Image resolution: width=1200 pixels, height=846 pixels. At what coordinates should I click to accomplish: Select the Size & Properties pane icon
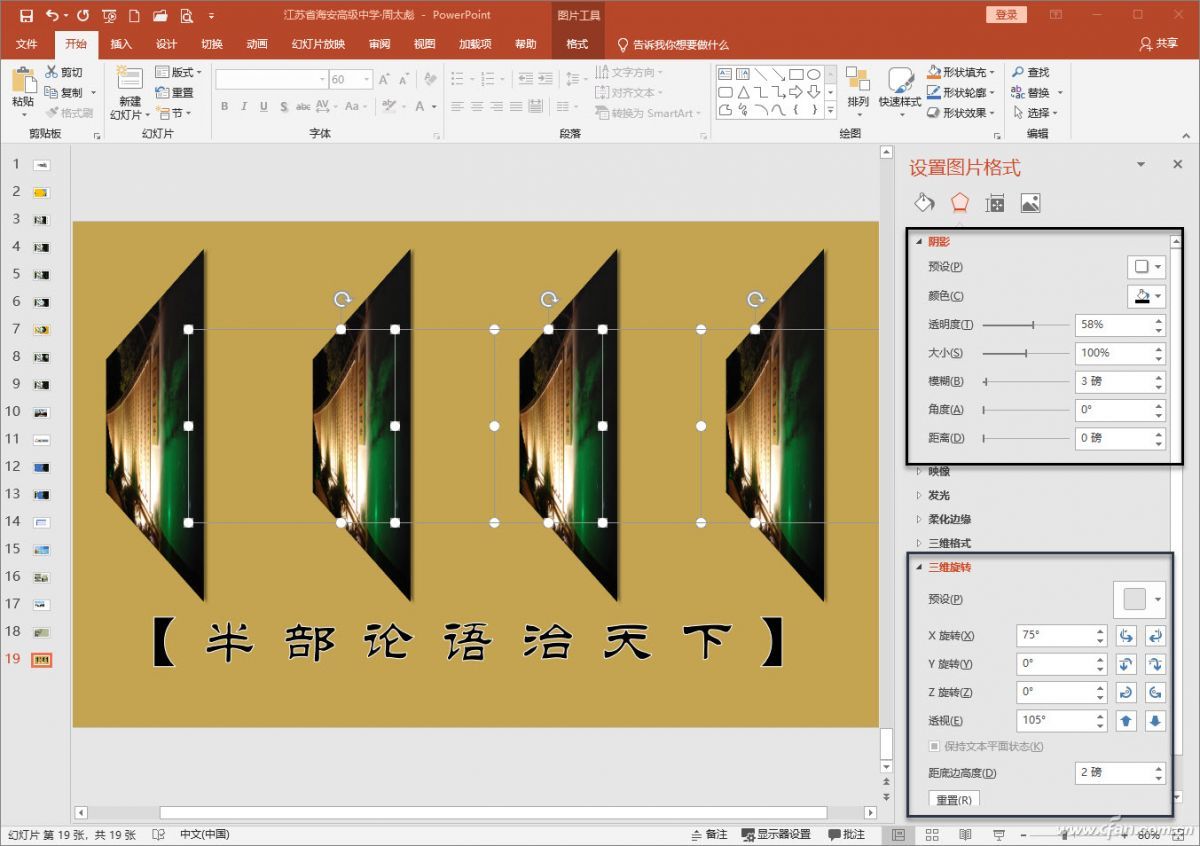tap(995, 202)
